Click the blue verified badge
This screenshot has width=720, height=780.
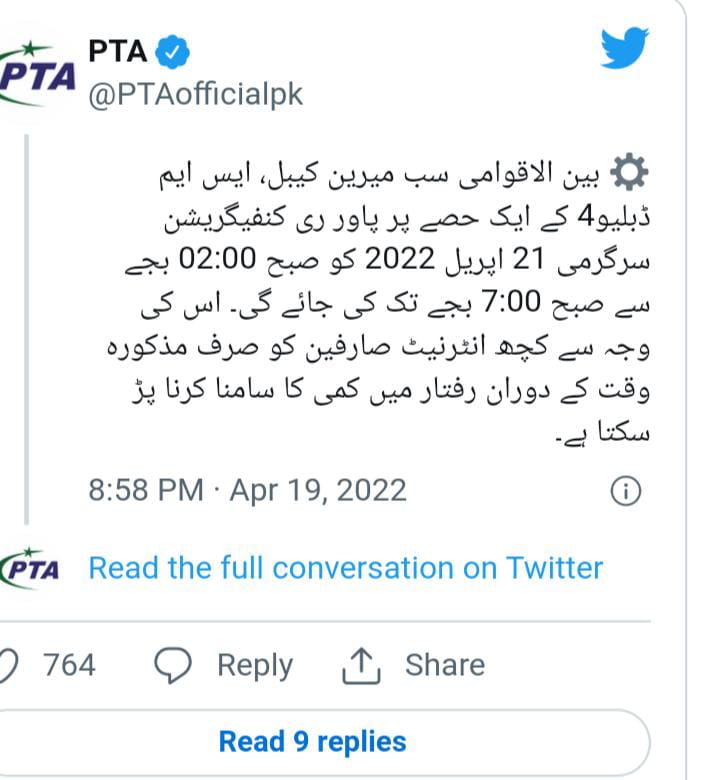click(x=171, y=52)
